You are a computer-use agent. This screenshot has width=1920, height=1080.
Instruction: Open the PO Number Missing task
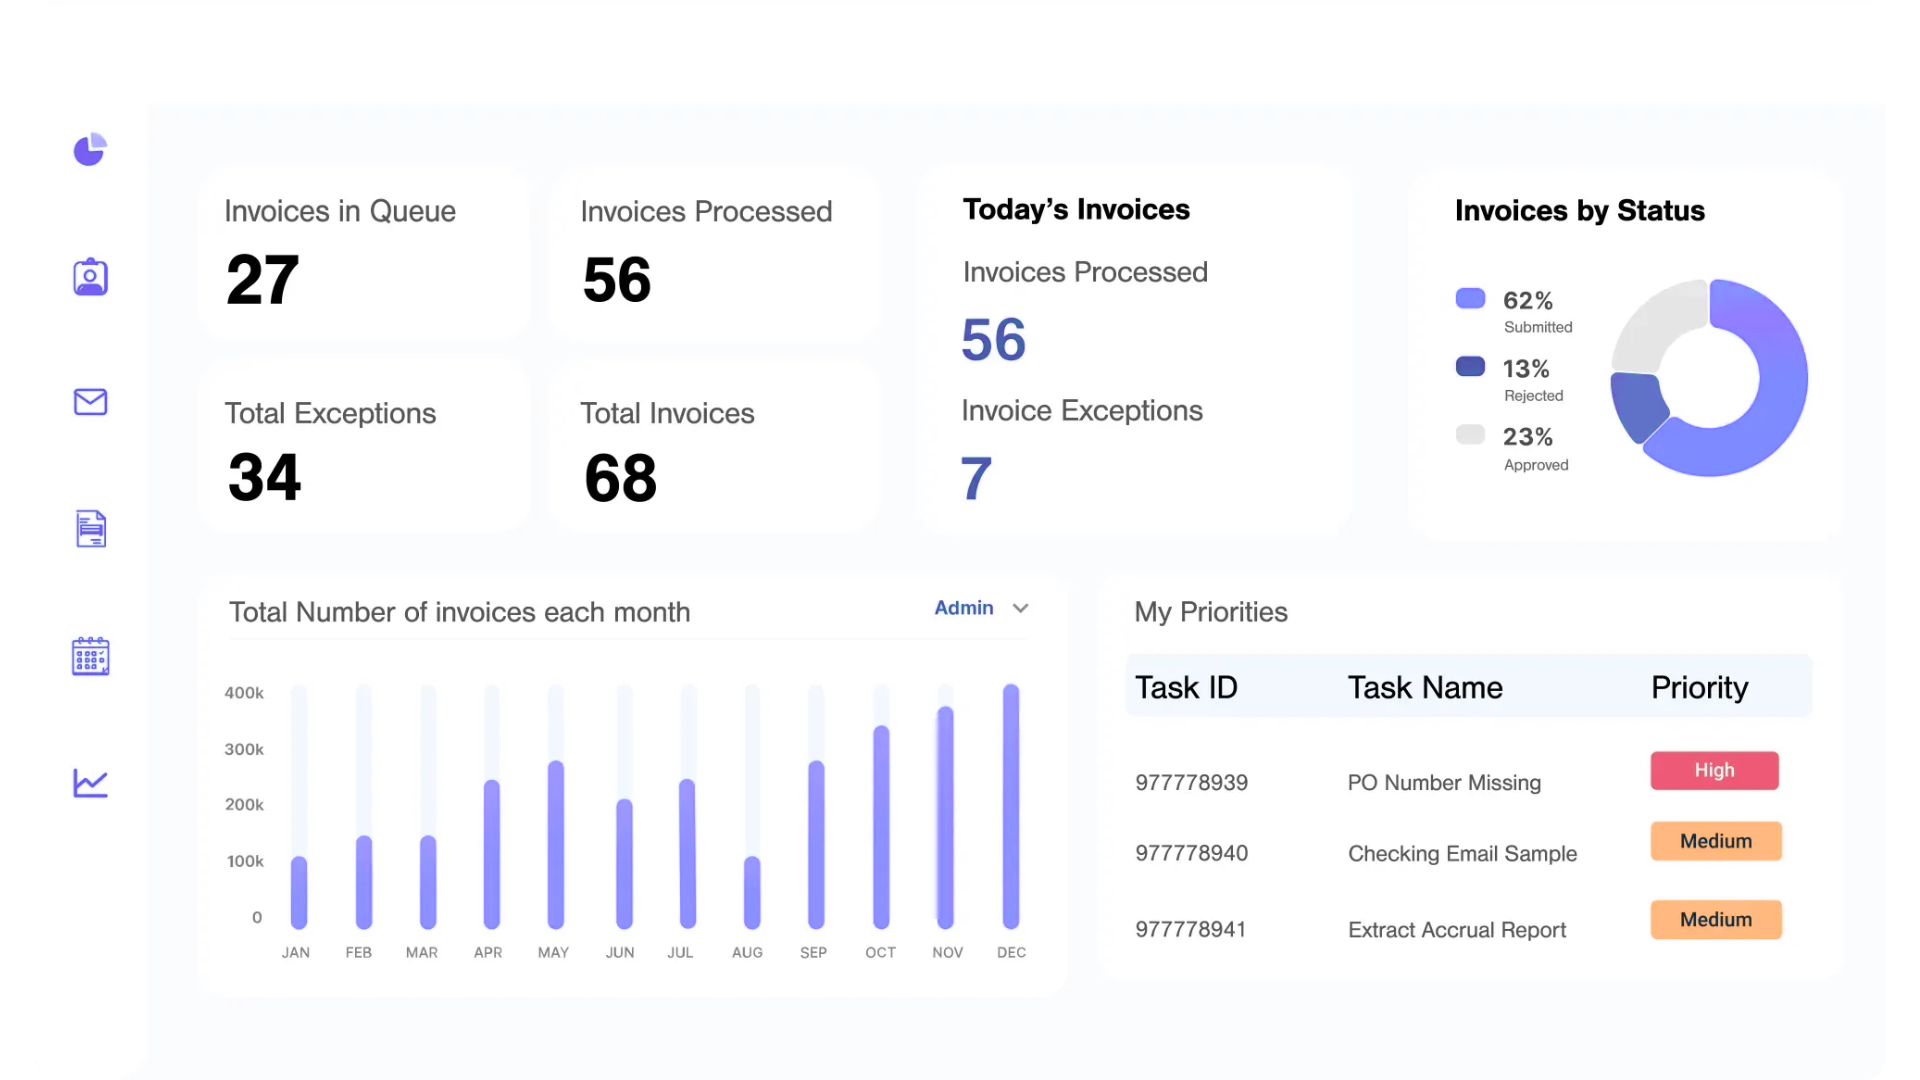coord(1443,783)
